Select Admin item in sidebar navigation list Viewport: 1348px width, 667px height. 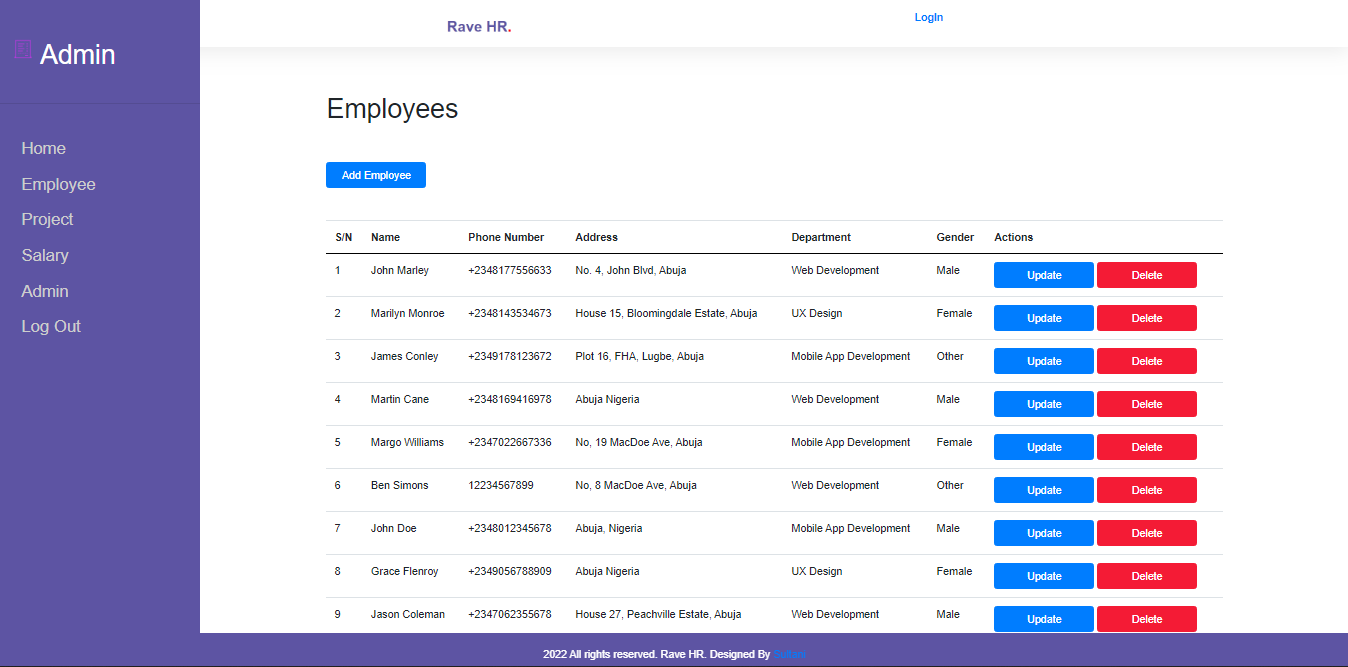45,292
